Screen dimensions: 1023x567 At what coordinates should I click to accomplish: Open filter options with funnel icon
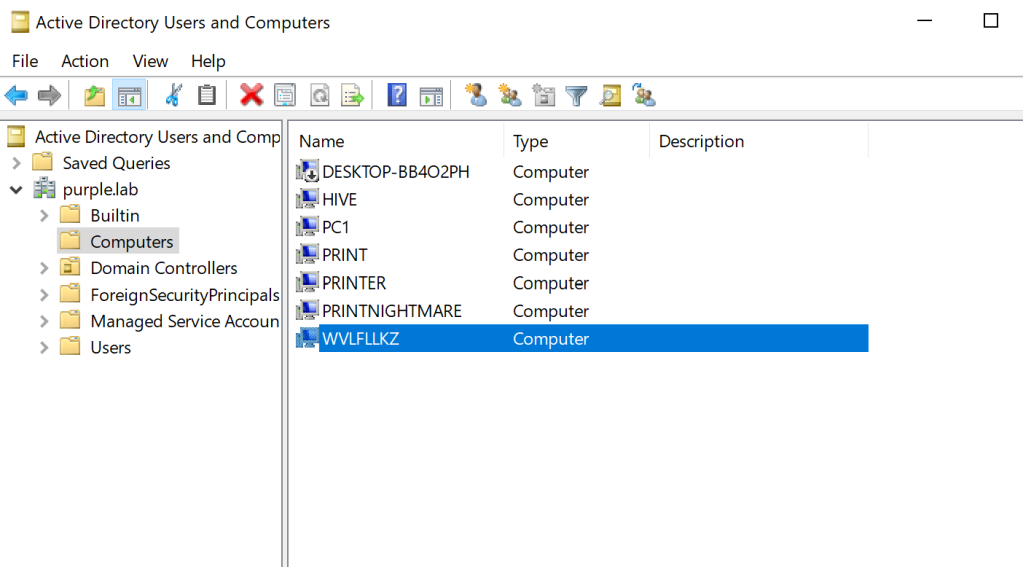576,96
